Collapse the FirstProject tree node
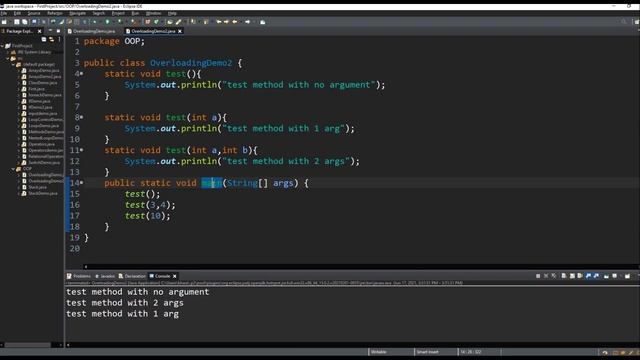The image size is (640, 360). [x=2, y=46]
